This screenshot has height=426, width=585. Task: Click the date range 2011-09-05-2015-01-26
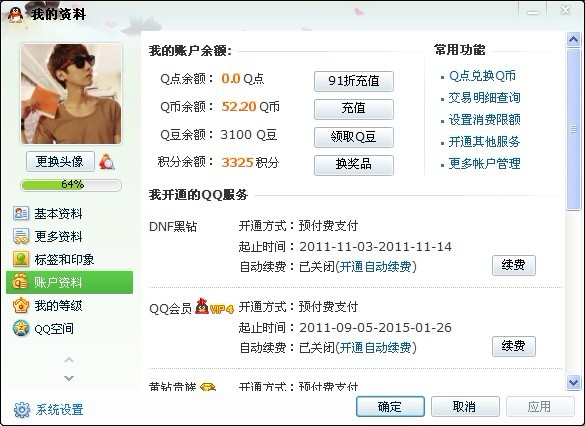pyautogui.click(x=375, y=328)
